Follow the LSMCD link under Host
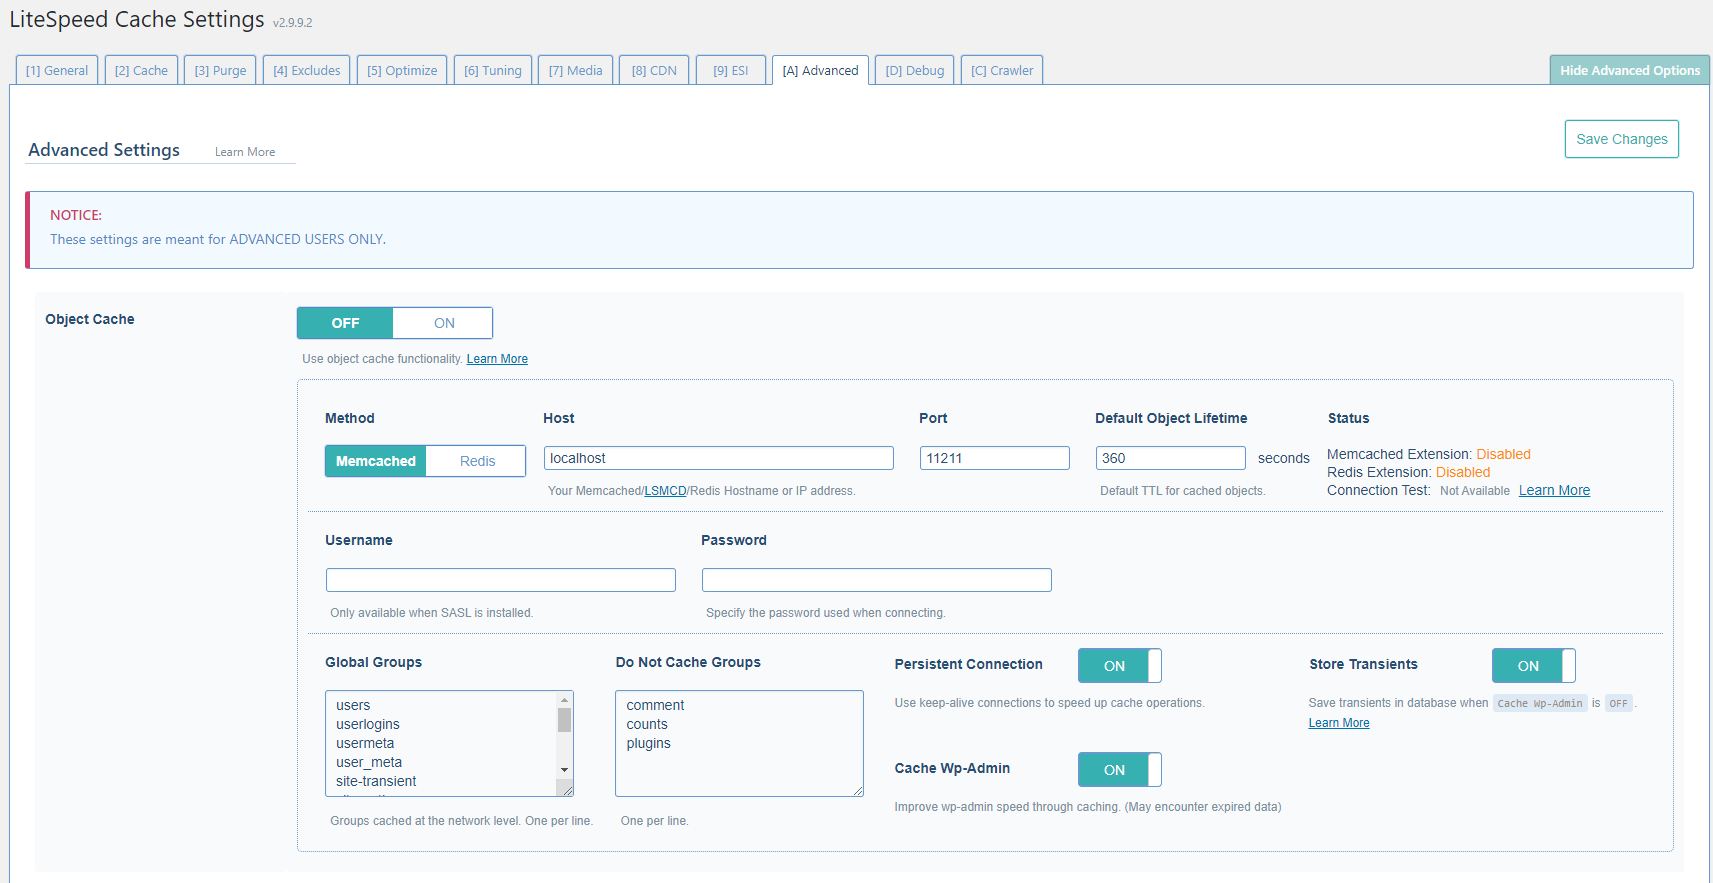 tap(665, 491)
